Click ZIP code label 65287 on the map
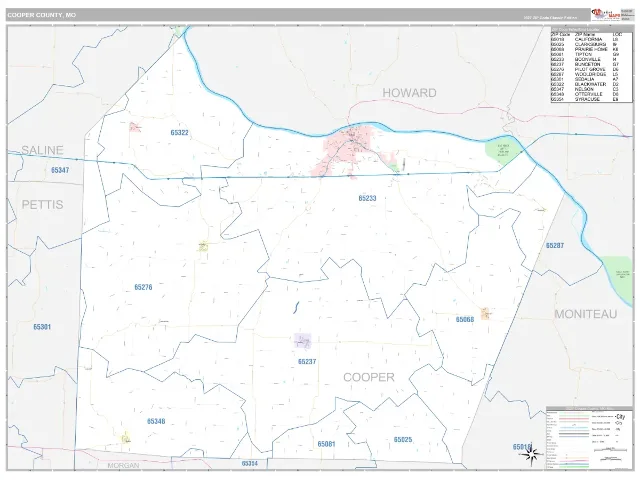 [x=555, y=245]
